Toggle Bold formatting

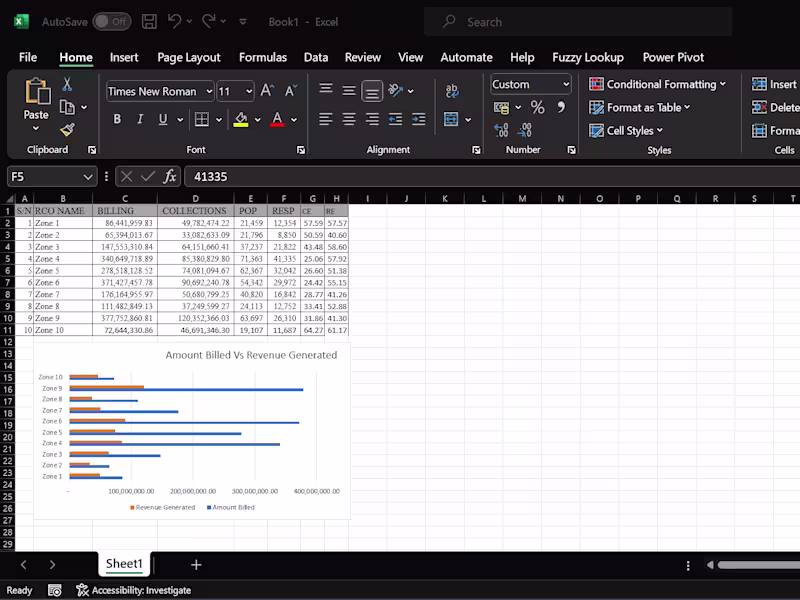pos(117,119)
